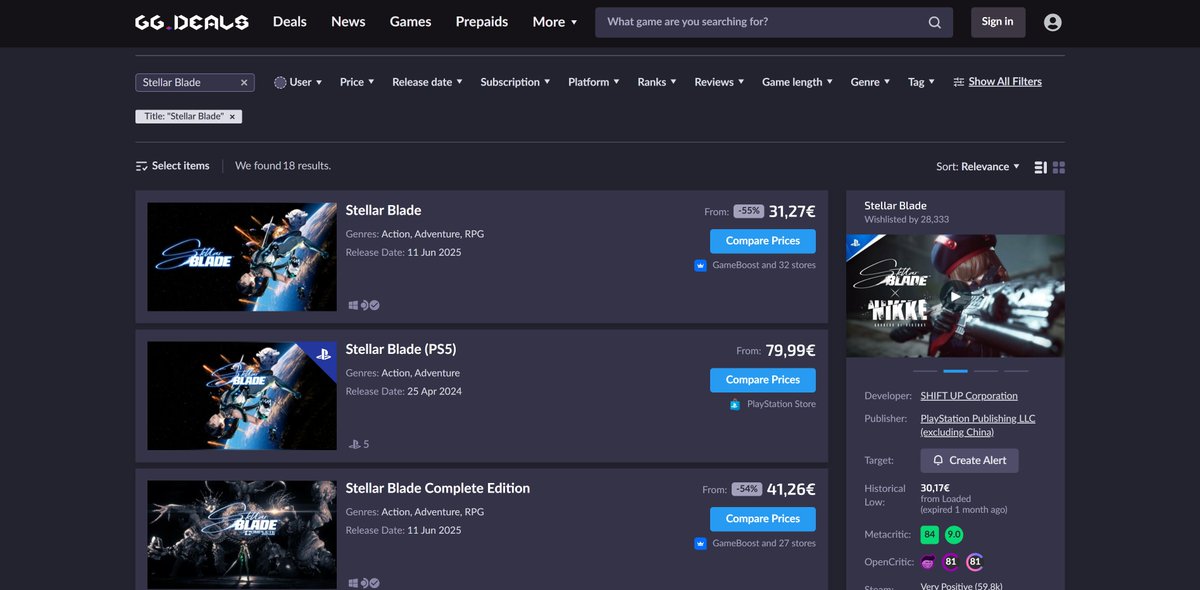This screenshot has height=590, width=1200.
Task: Click the GameBoost icon for Complete Edition
Action: click(701, 543)
